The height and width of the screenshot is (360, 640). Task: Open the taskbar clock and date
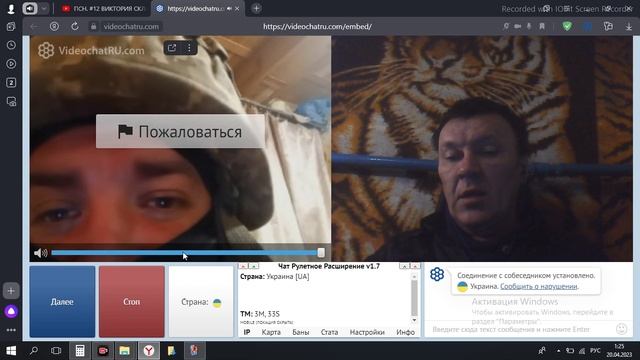(619, 351)
